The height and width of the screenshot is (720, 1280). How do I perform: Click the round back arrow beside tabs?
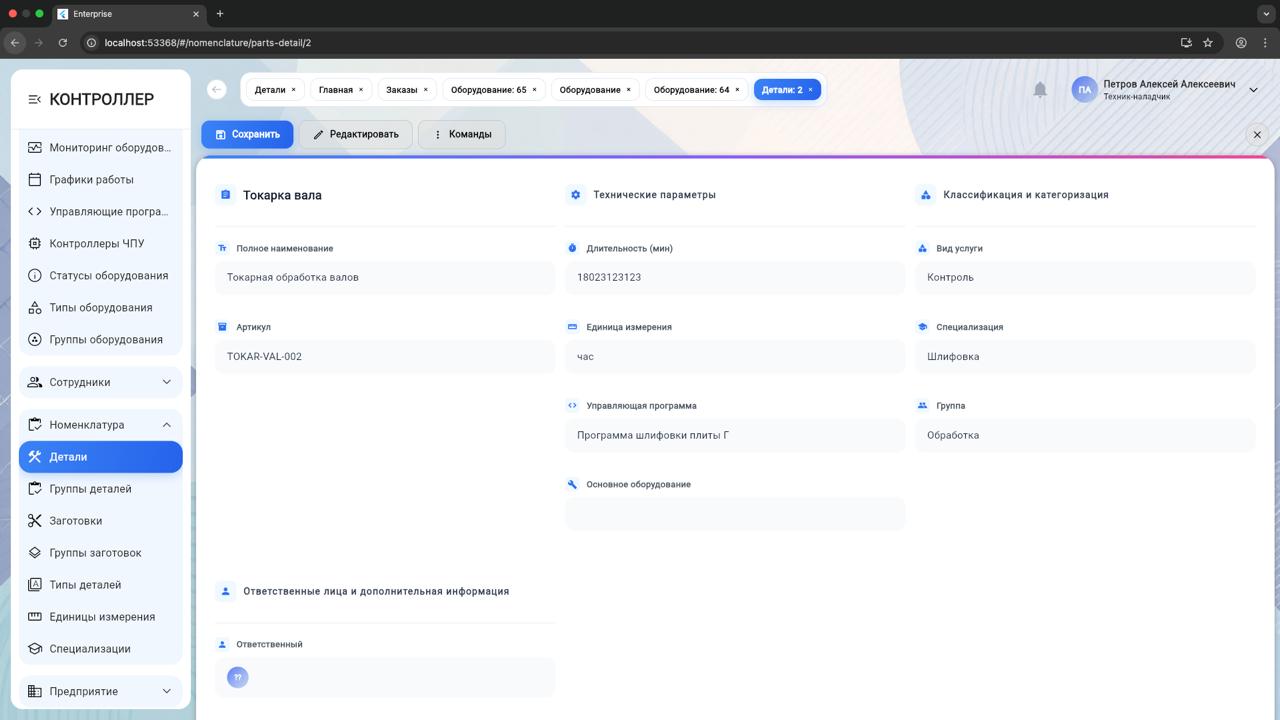coord(216,90)
